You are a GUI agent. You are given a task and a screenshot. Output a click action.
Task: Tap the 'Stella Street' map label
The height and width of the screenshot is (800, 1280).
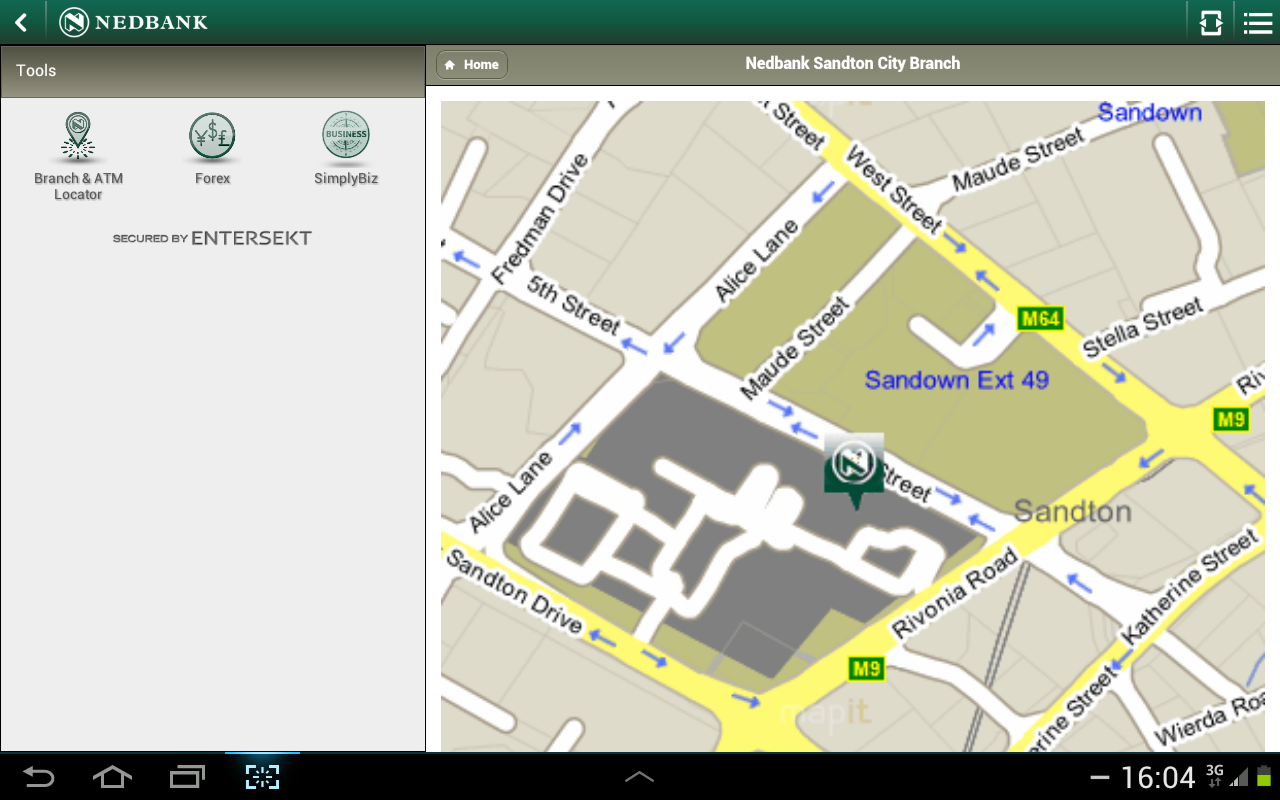(1143, 327)
